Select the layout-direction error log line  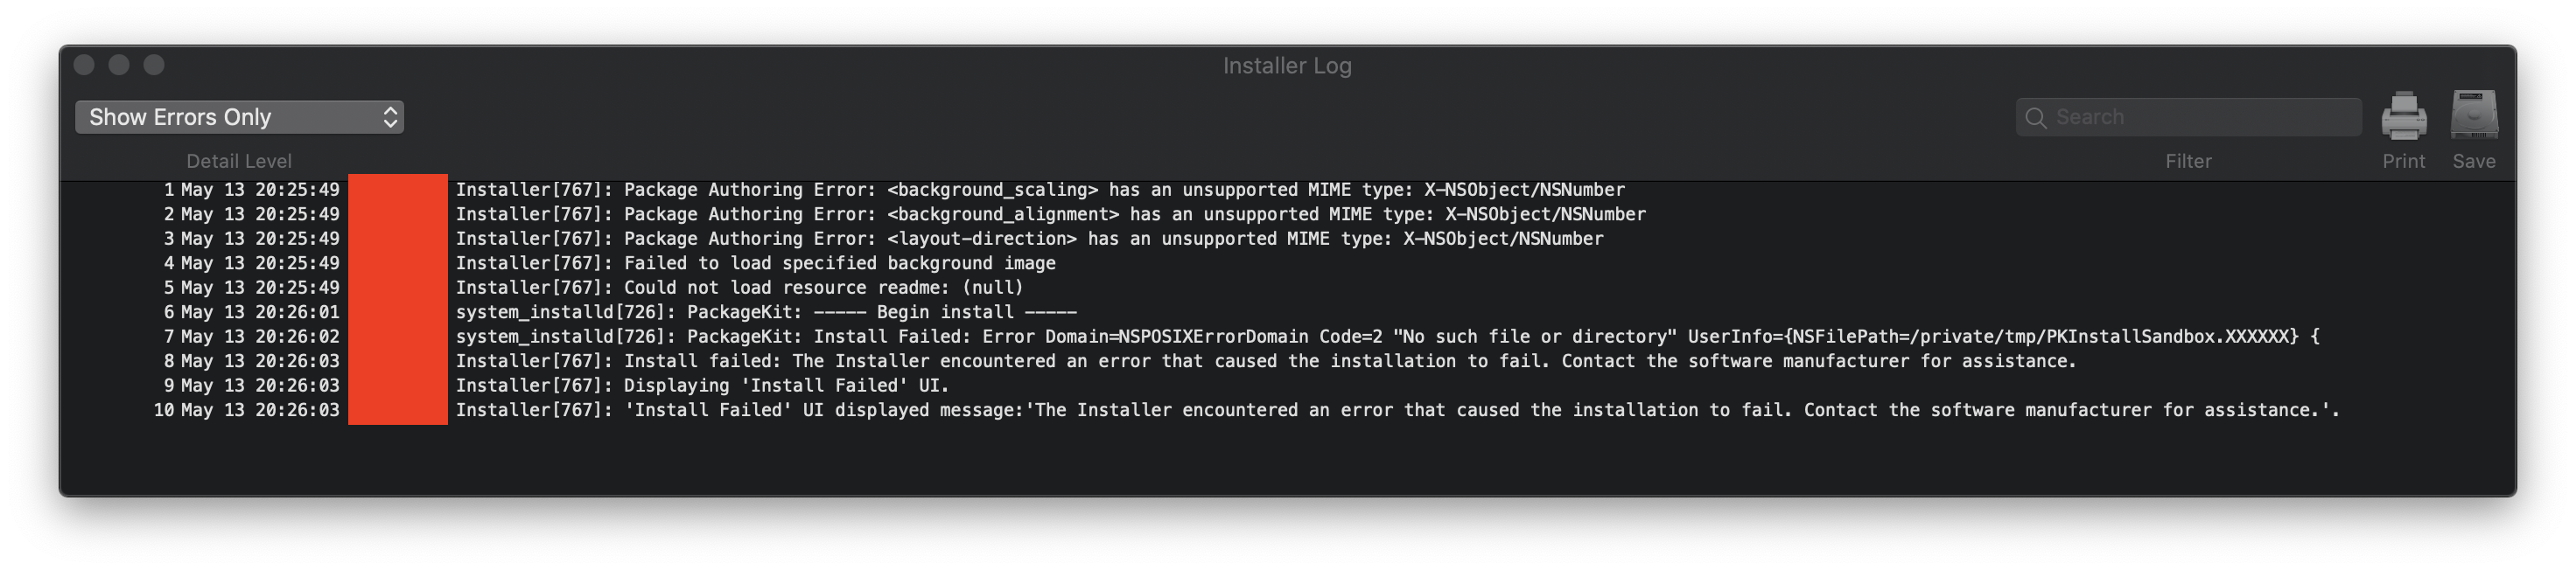click(x=1288, y=238)
